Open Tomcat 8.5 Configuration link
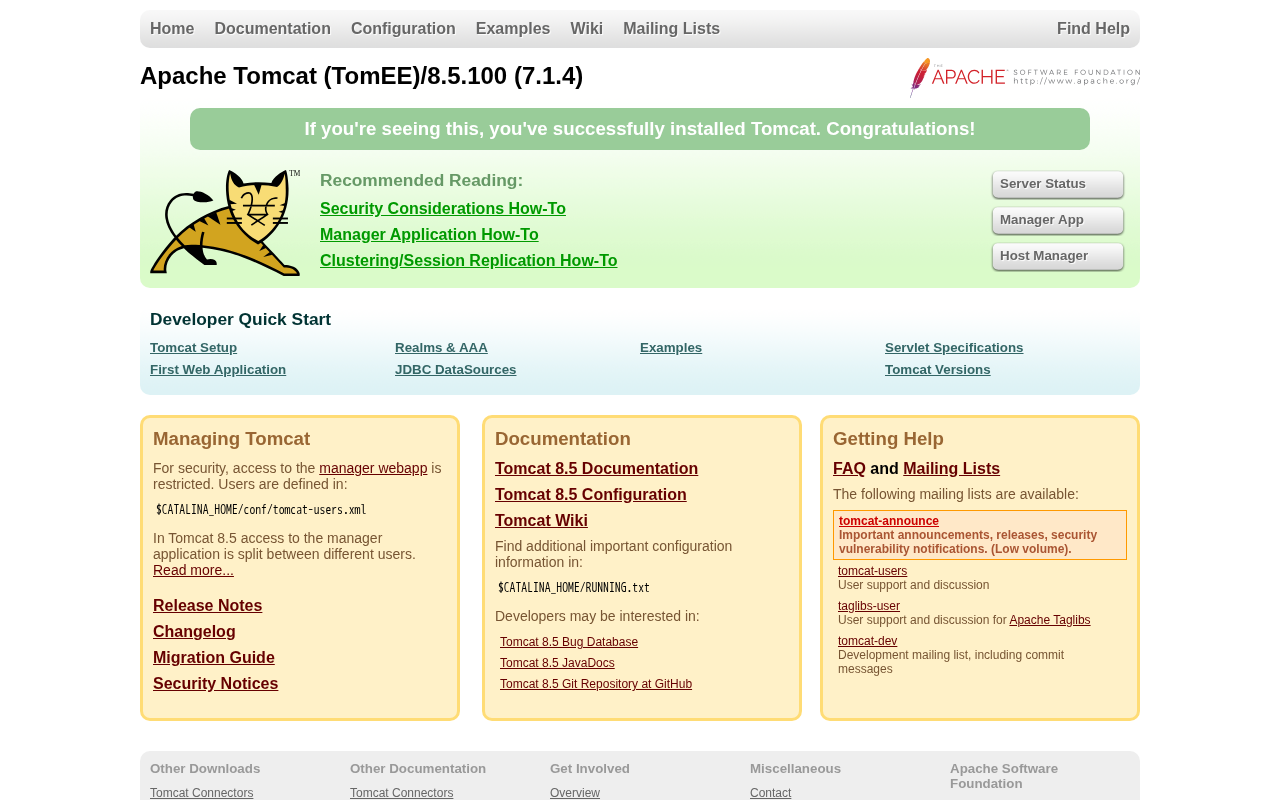The width and height of the screenshot is (1280, 800). pyautogui.click(x=590, y=495)
